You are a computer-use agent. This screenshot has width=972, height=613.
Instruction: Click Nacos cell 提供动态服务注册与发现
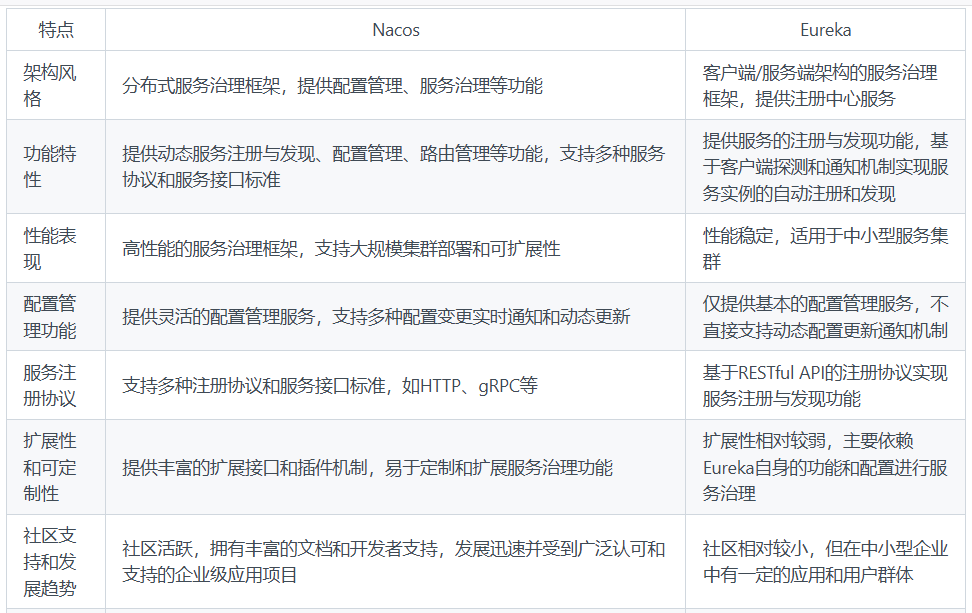(395, 167)
